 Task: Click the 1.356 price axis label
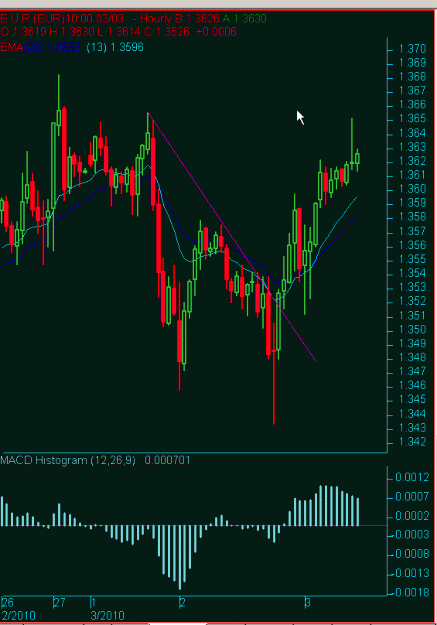(413, 245)
